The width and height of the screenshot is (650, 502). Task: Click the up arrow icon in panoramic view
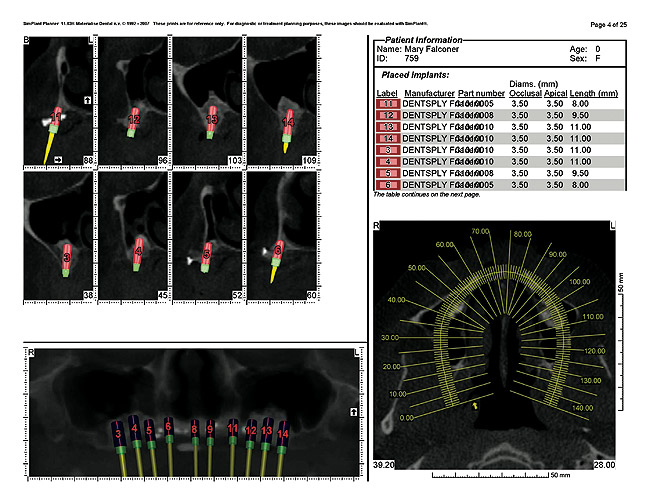click(353, 411)
